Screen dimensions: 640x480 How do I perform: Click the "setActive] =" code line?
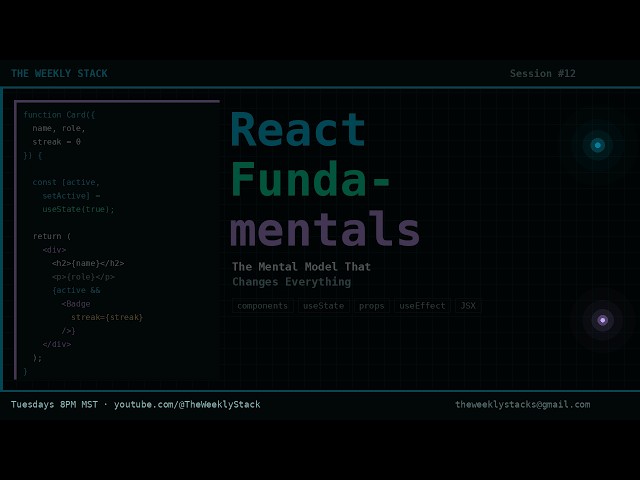click(71, 196)
